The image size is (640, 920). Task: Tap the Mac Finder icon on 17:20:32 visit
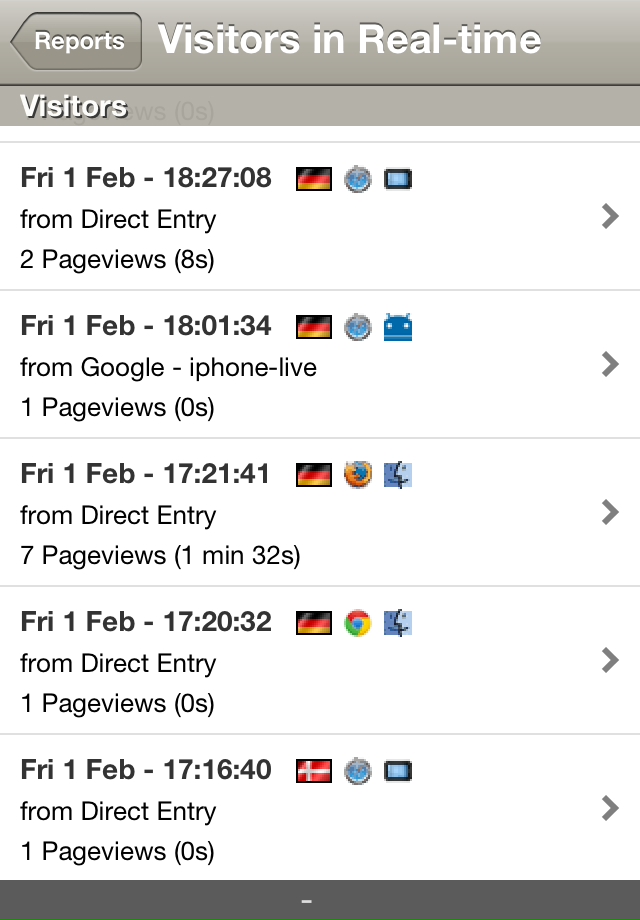coord(398,623)
